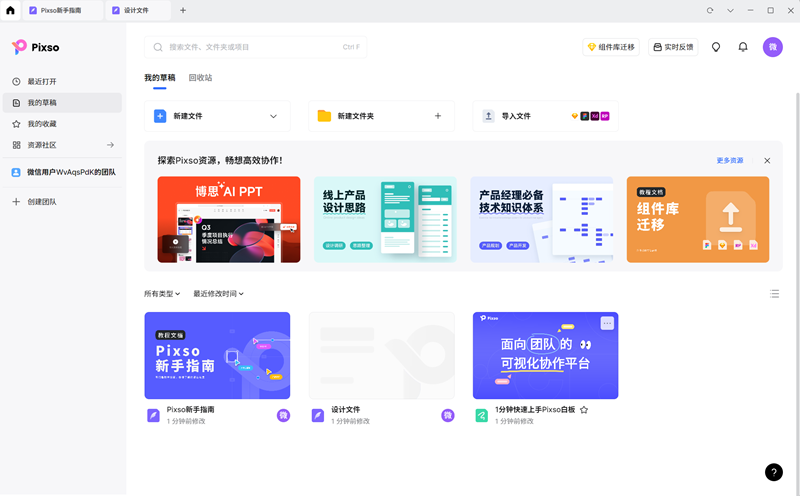Open the 面向团队的可视化协作平台 whiteboard thumbnail

point(545,355)
